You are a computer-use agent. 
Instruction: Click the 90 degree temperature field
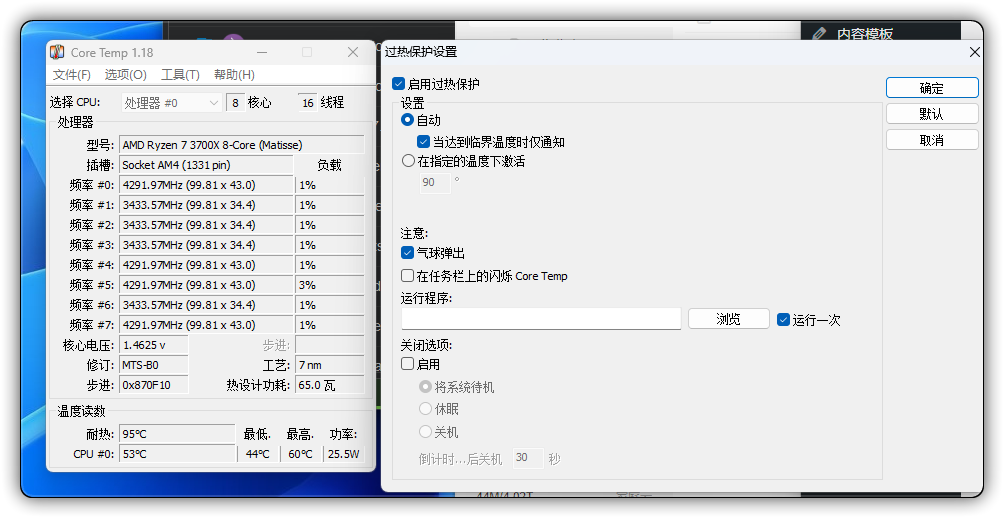point(435,182)
